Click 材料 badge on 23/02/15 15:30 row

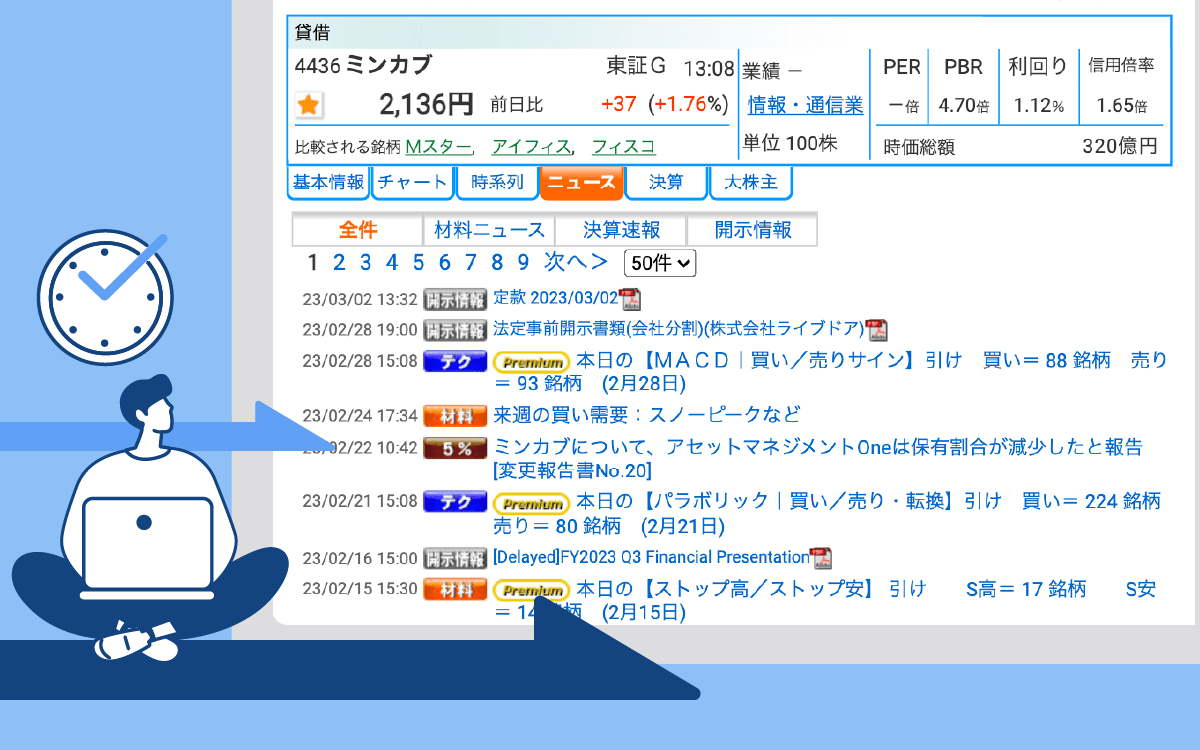(x=455, y=589)
